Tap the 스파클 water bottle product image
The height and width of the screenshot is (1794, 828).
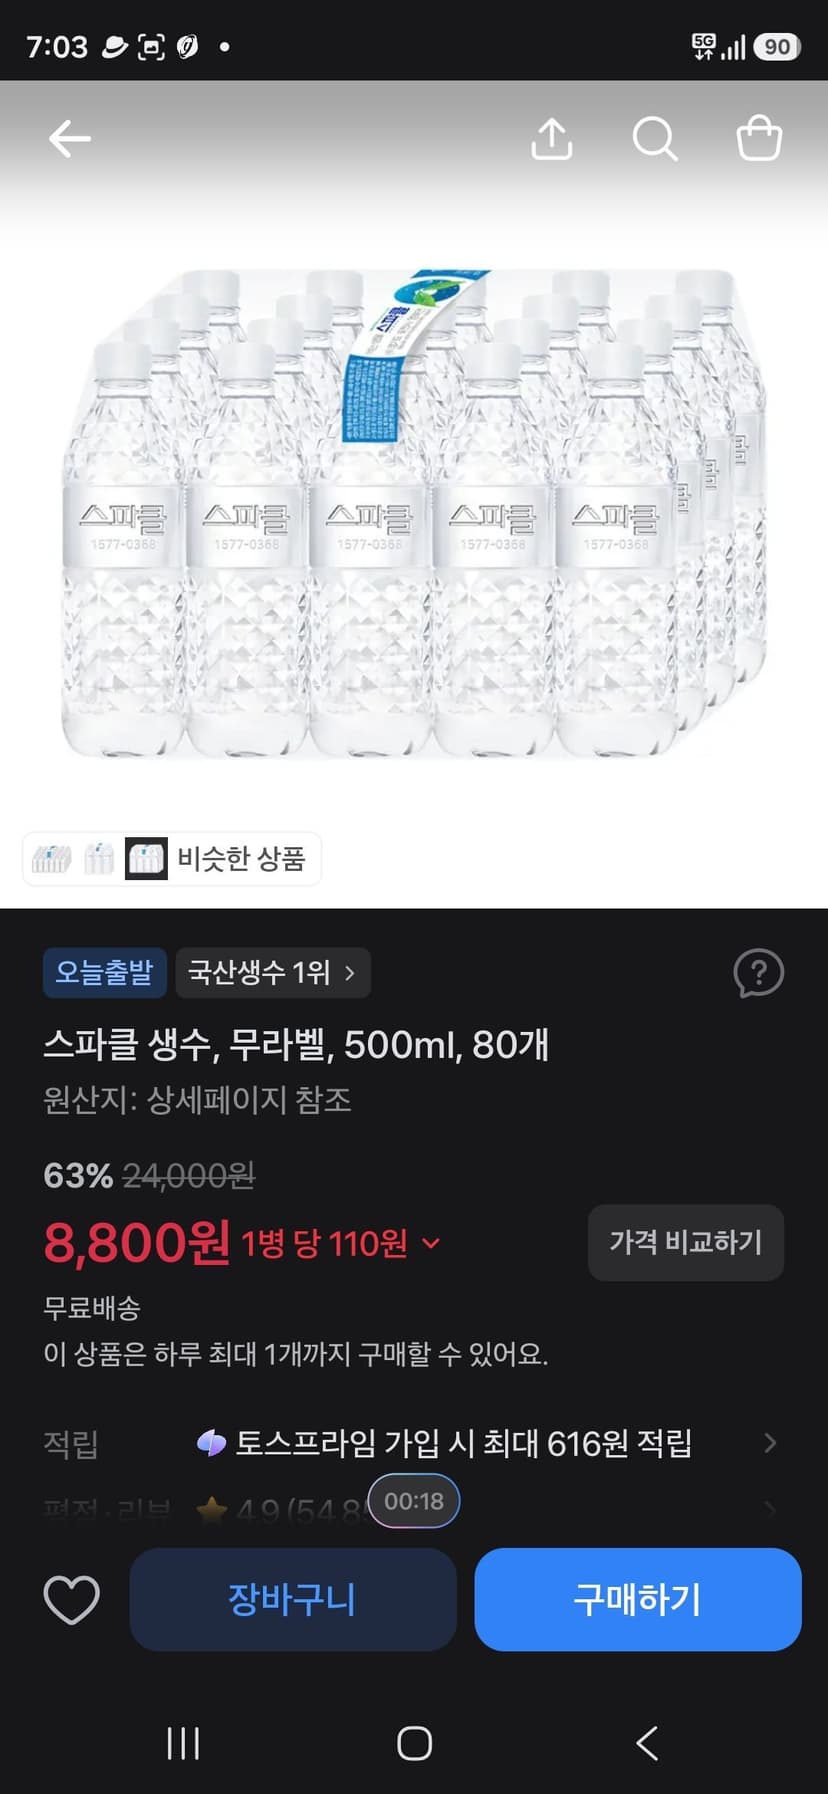tap(414, 512)
